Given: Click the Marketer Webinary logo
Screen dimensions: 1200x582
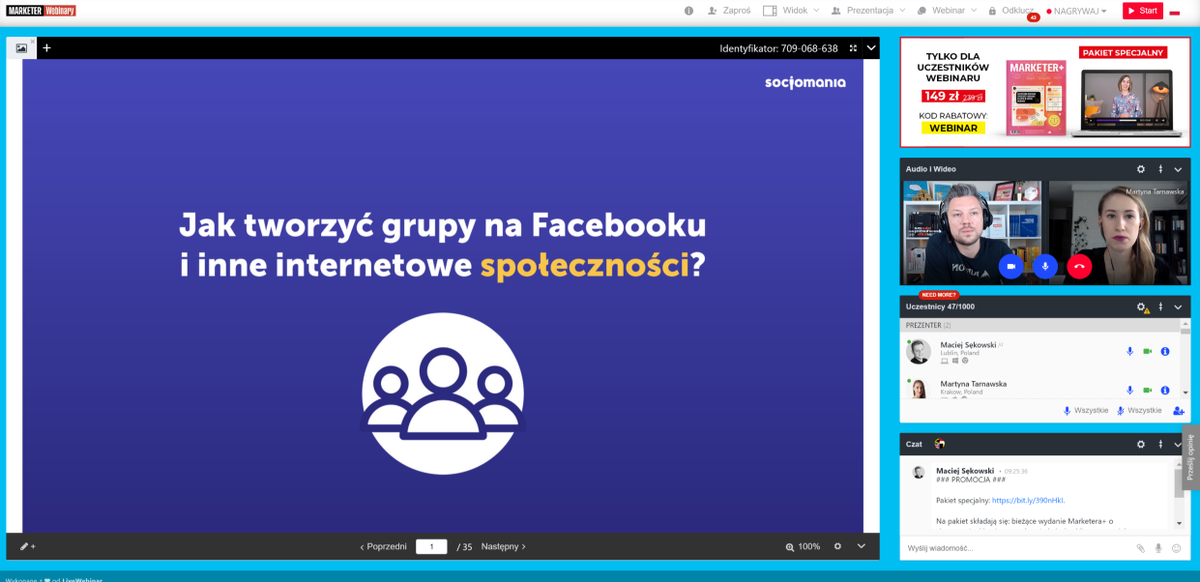Looking at the screenshot, I should pos(41,11).
